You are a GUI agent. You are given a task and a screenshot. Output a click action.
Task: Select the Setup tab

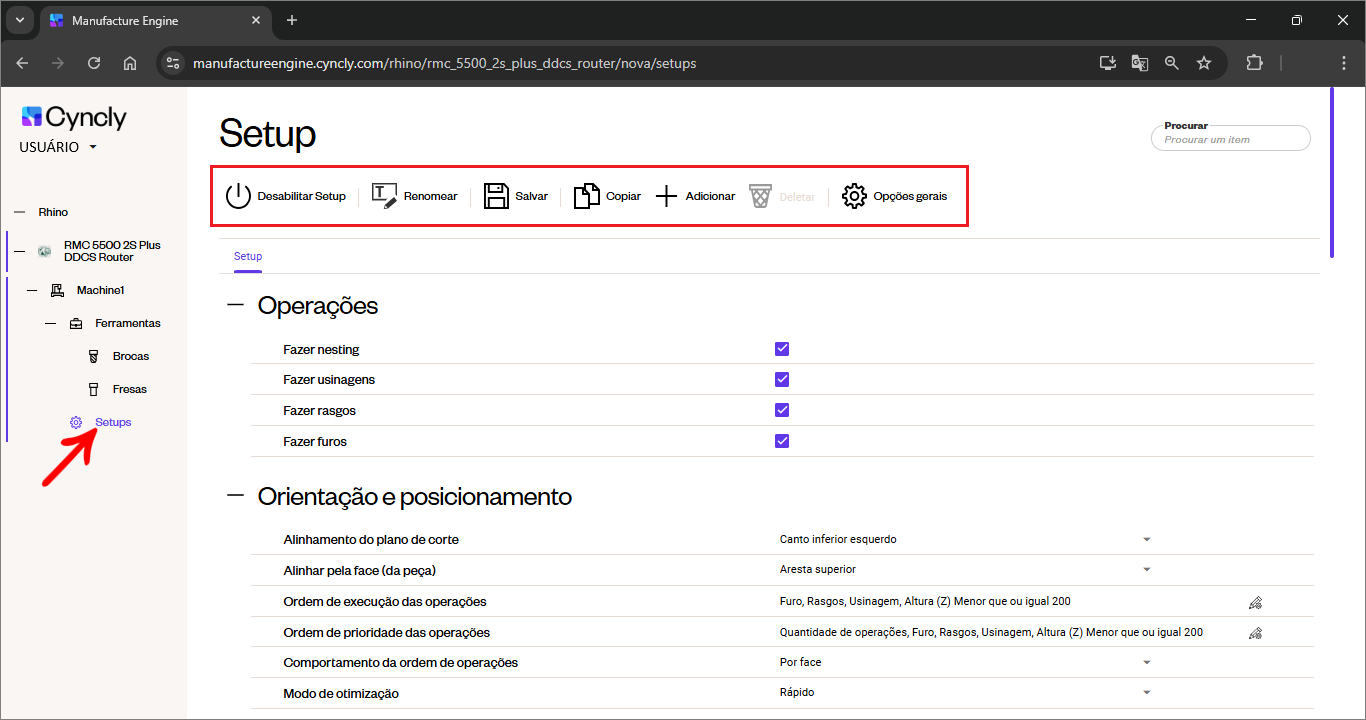coord(248,257)
